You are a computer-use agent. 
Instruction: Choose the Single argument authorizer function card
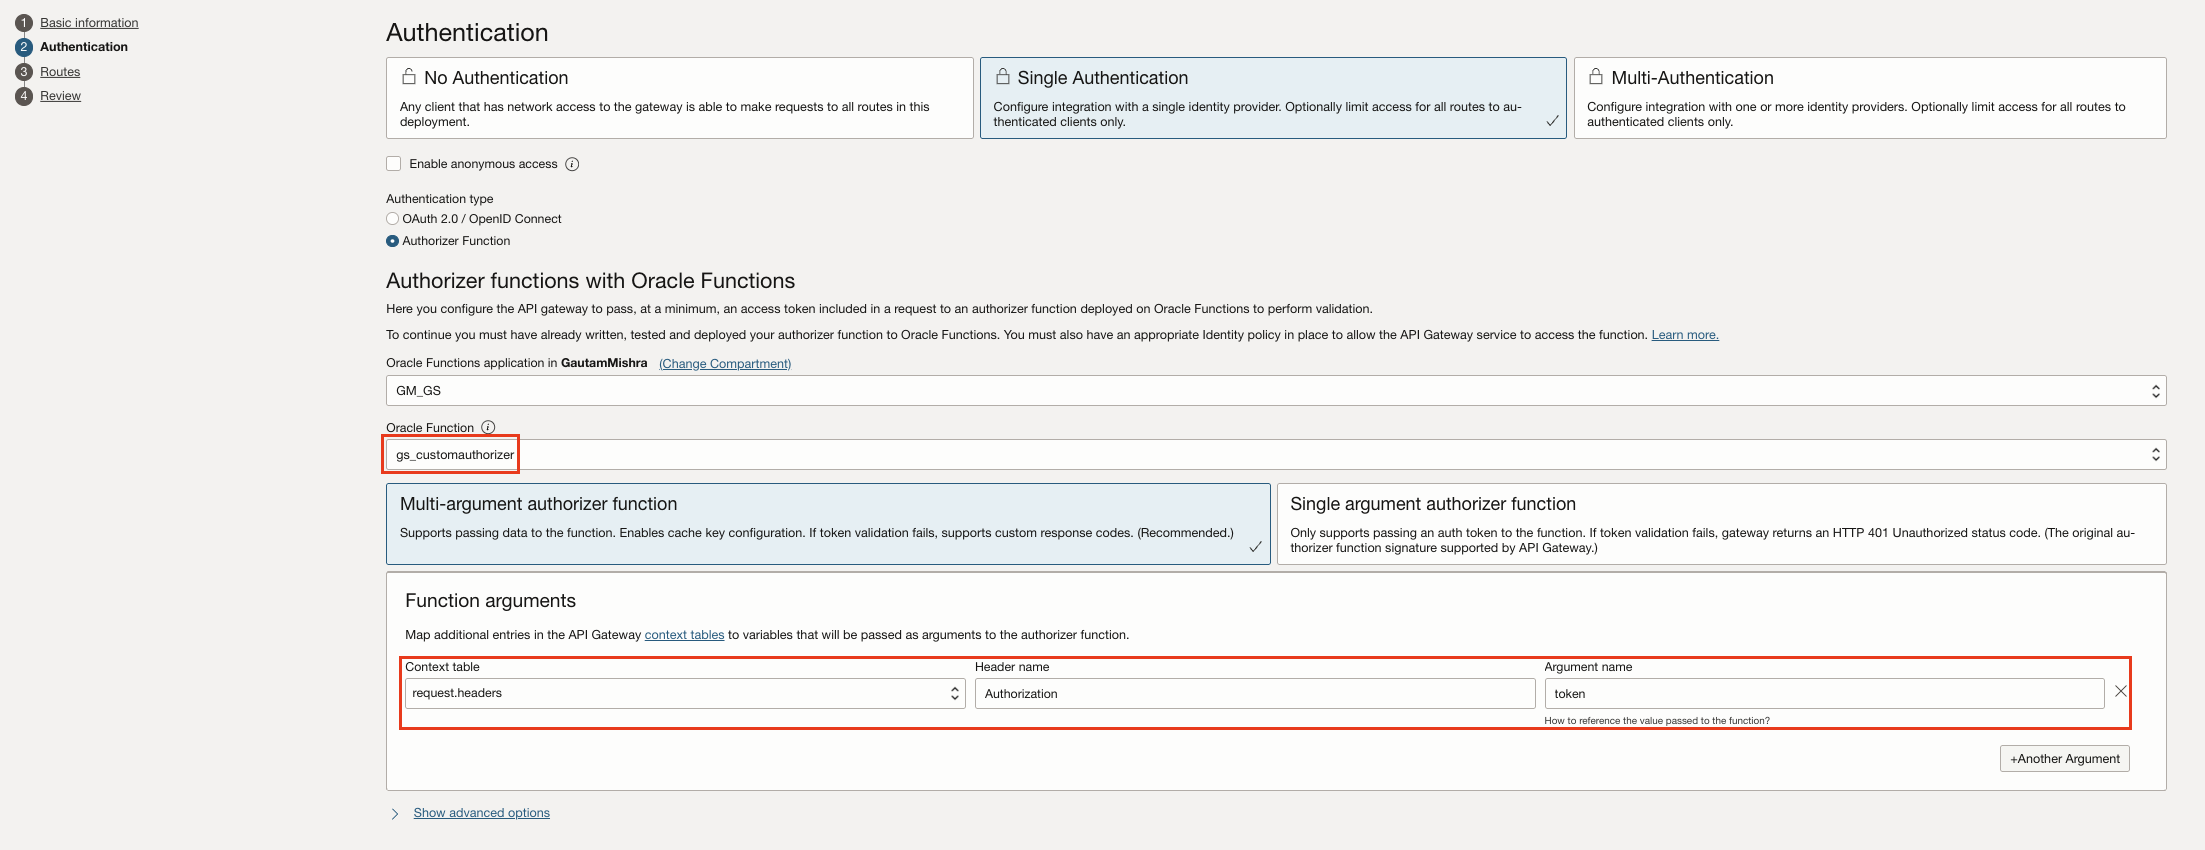point(1720,524)
